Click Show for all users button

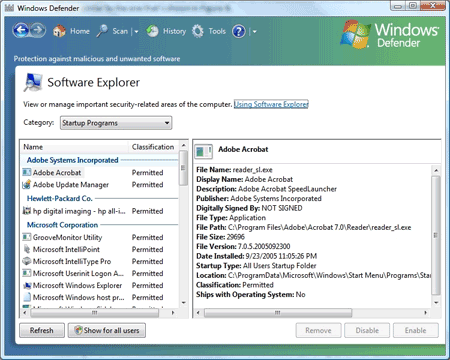(x=107, y=330)
